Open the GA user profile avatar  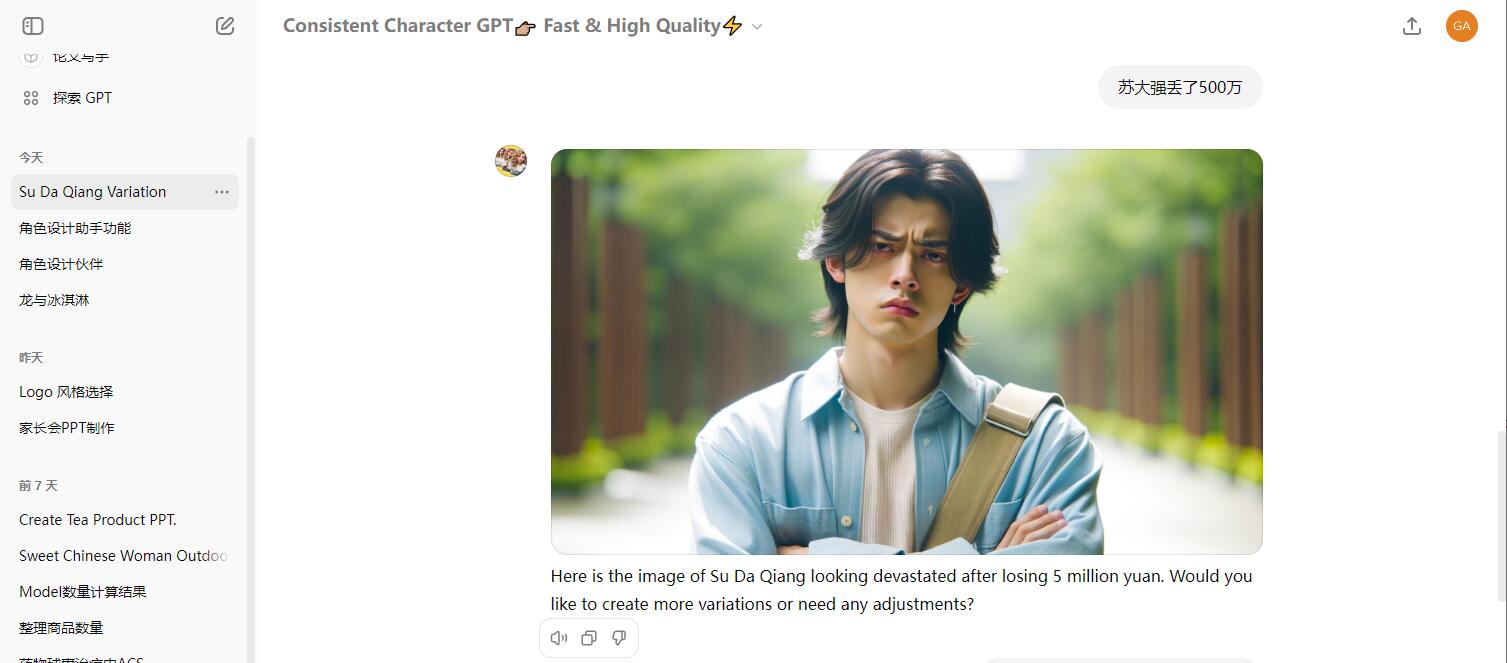click(1462, 26)
